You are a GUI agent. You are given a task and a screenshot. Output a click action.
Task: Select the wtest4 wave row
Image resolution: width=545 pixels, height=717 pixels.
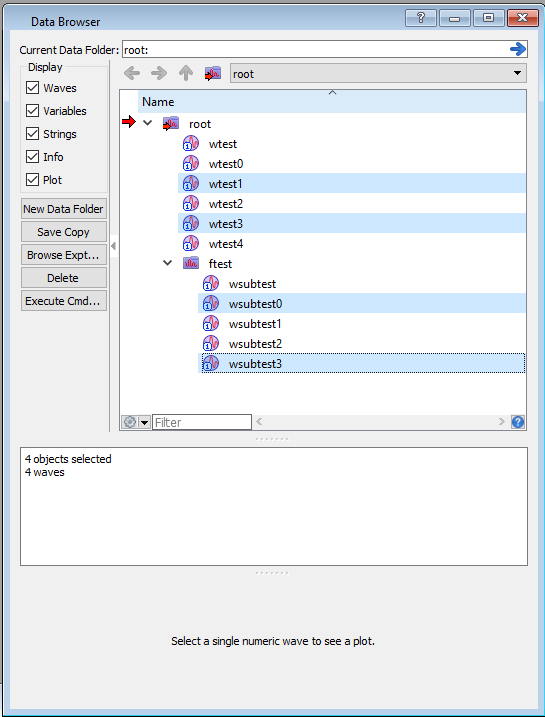pos(352,244)
